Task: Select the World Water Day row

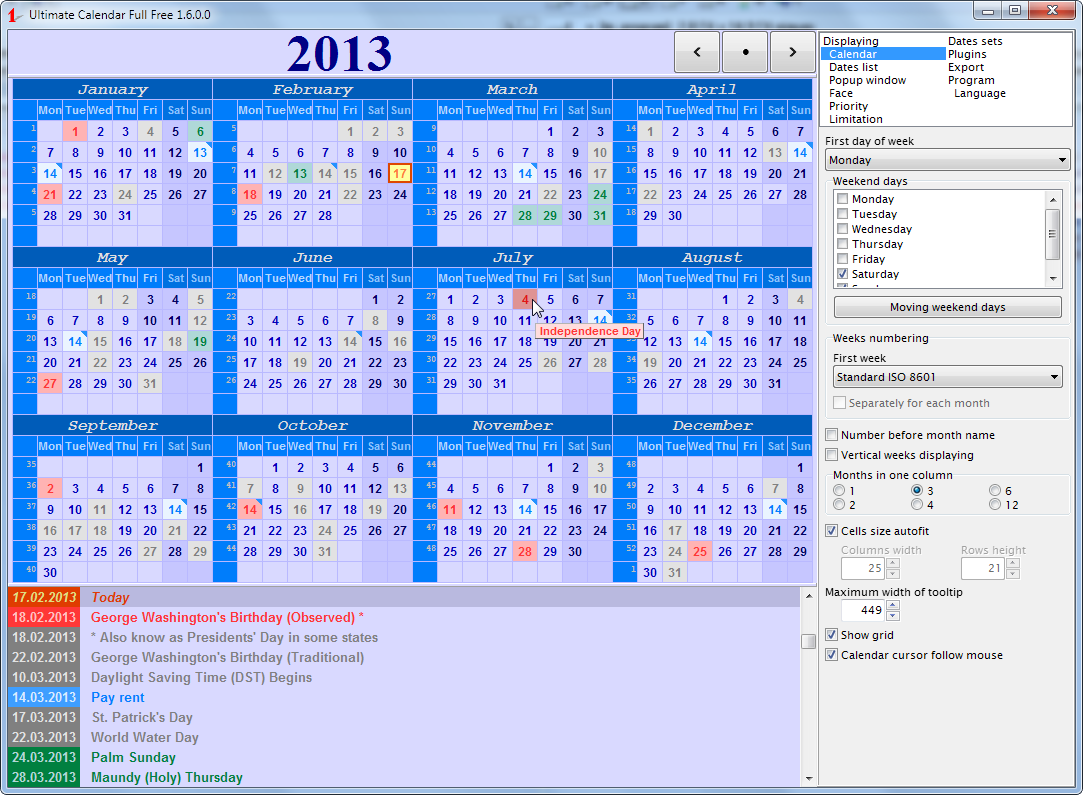Action: pyautogui.click(x=404, y=738)
